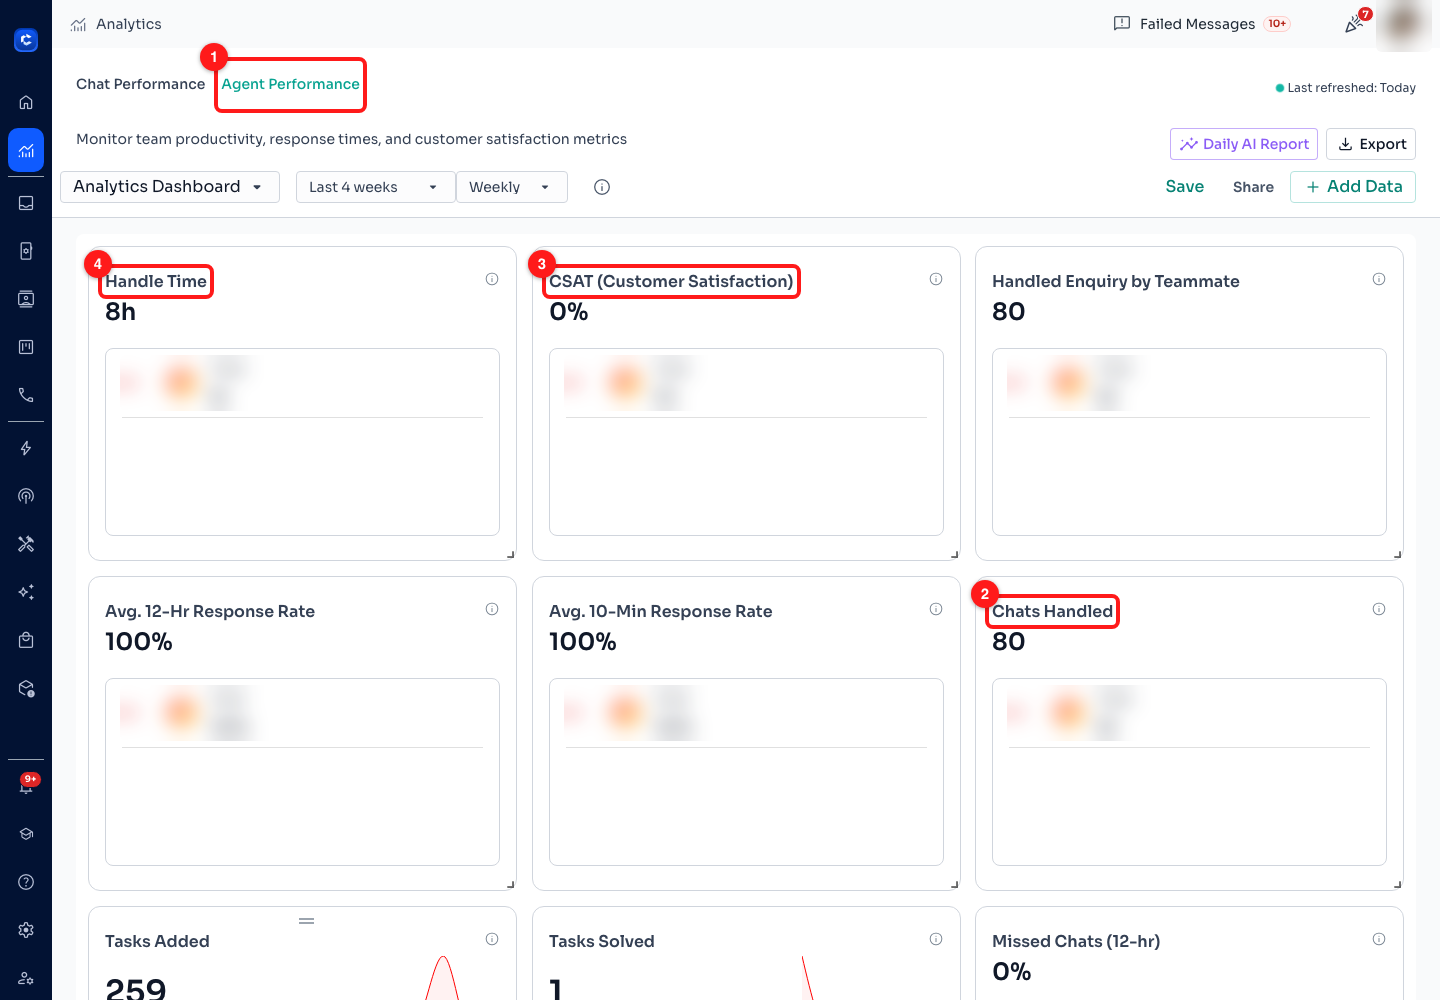The image size is (1440, 1000).
Task: Click the app logo in sidebar
Action: pos(26,40)
